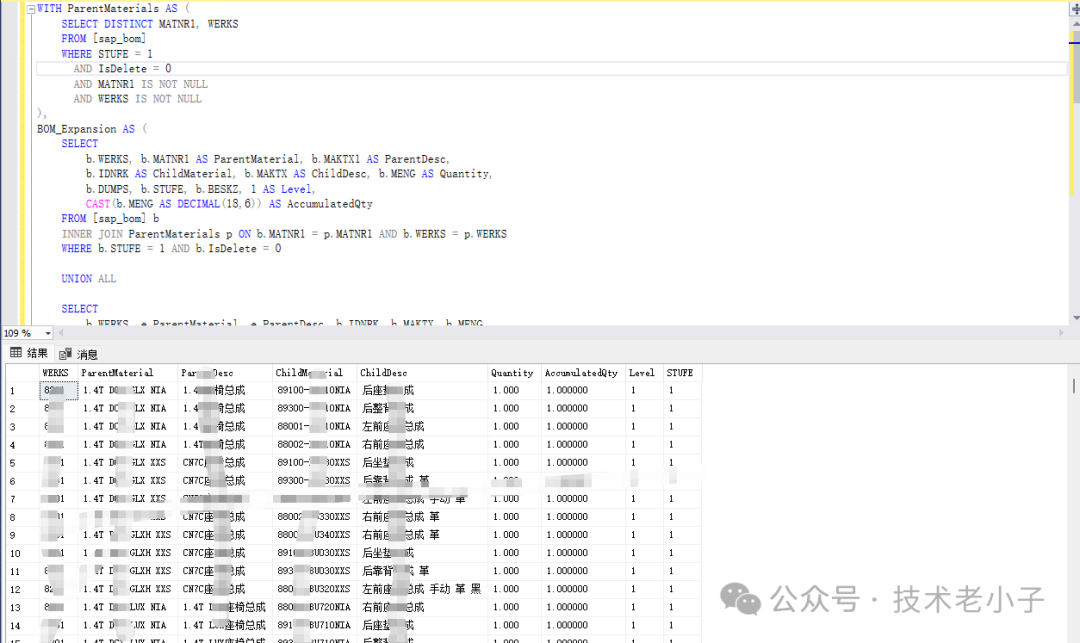
Task: Select the WERKS column header
Action: point(56,373)
